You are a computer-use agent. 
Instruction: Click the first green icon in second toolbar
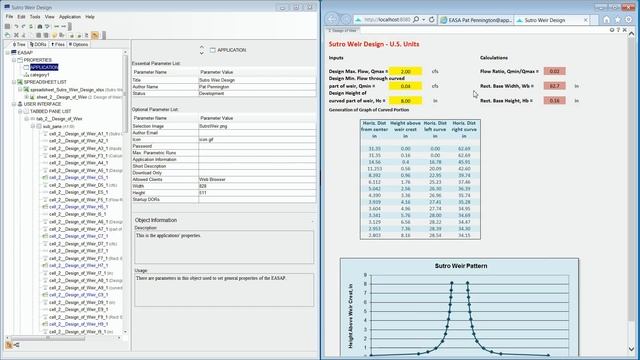[x=7, y=36]
